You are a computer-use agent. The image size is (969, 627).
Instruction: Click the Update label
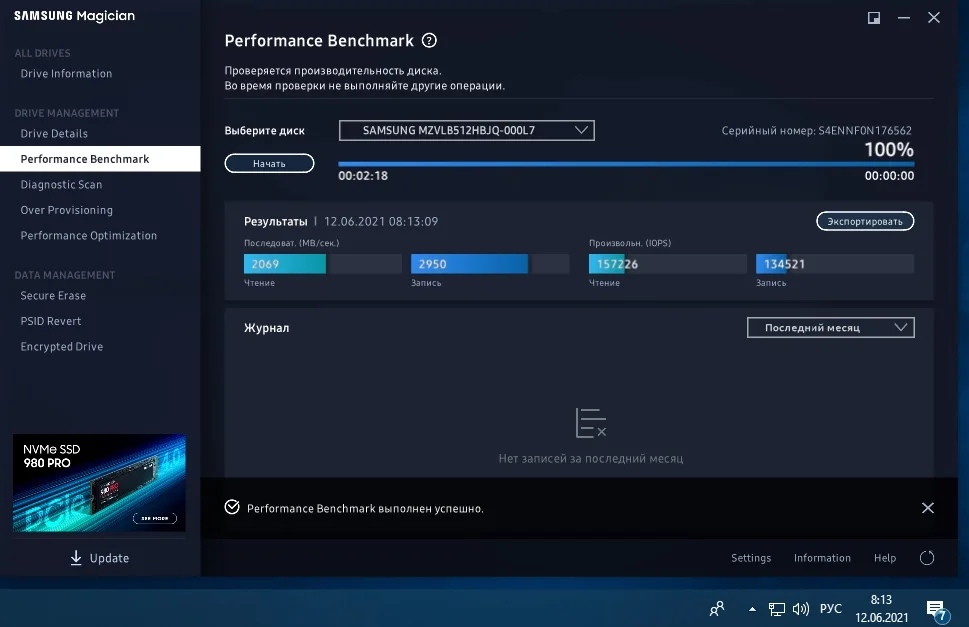click(x=109, y=558)
